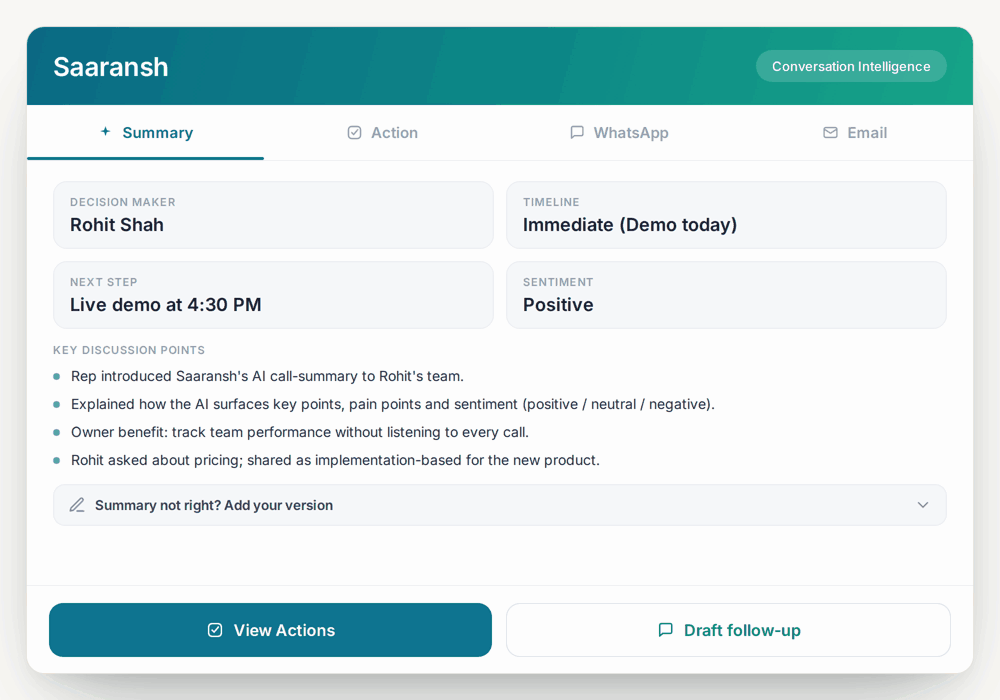Click 'Rep introduced Saaransh's AI call-summary' bullet
Viewport: 1000px width, 700px height.
tap(267, 376)
